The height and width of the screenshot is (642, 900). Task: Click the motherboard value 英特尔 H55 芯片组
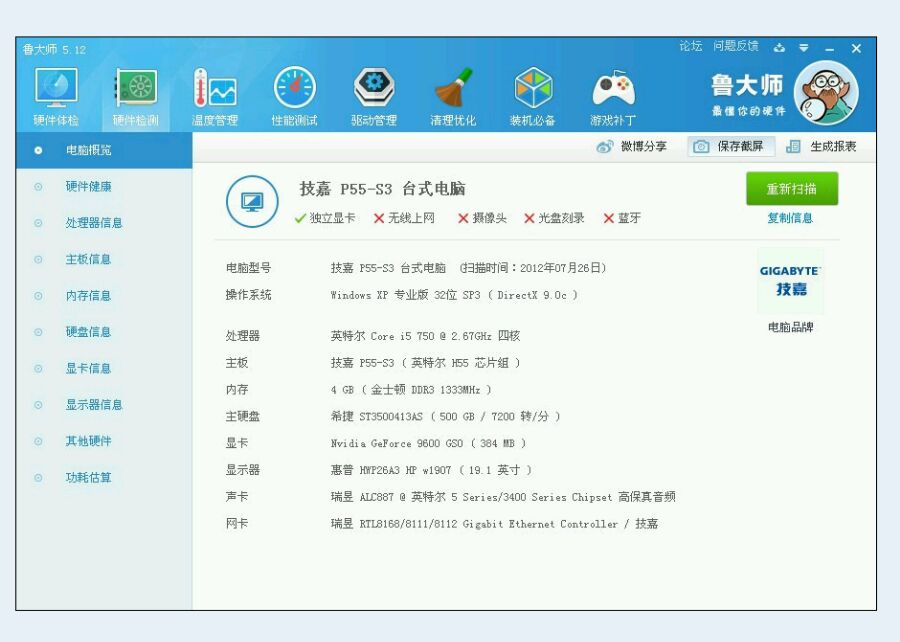[x=460, y=363]
